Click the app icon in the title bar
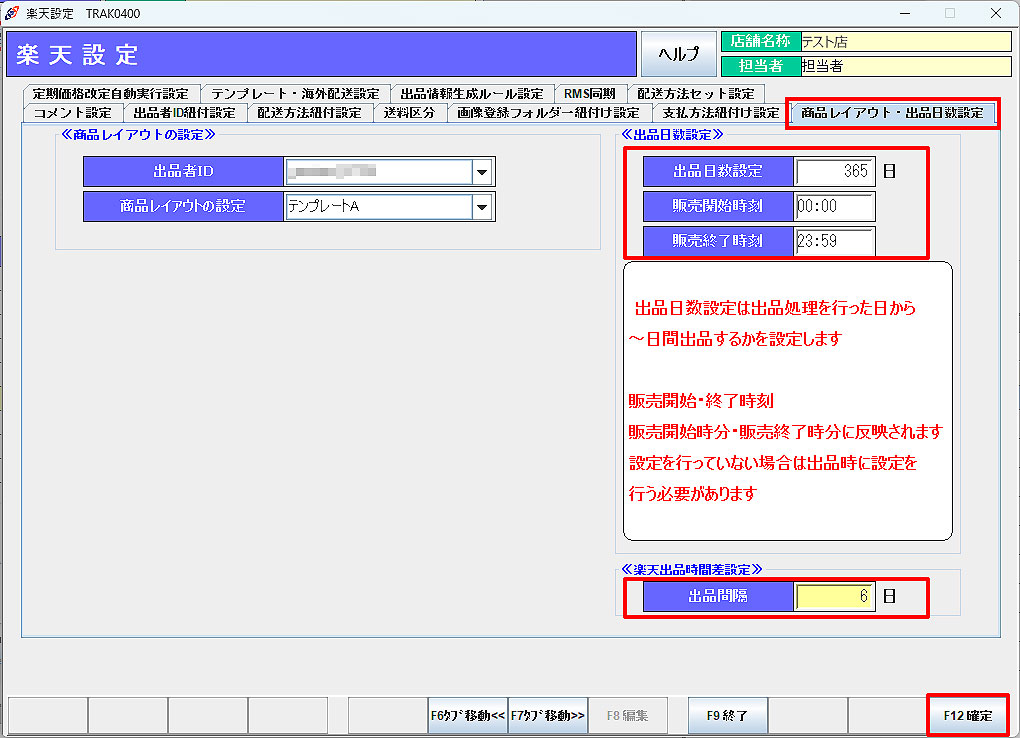1020x738 pixels. point(12,13)
